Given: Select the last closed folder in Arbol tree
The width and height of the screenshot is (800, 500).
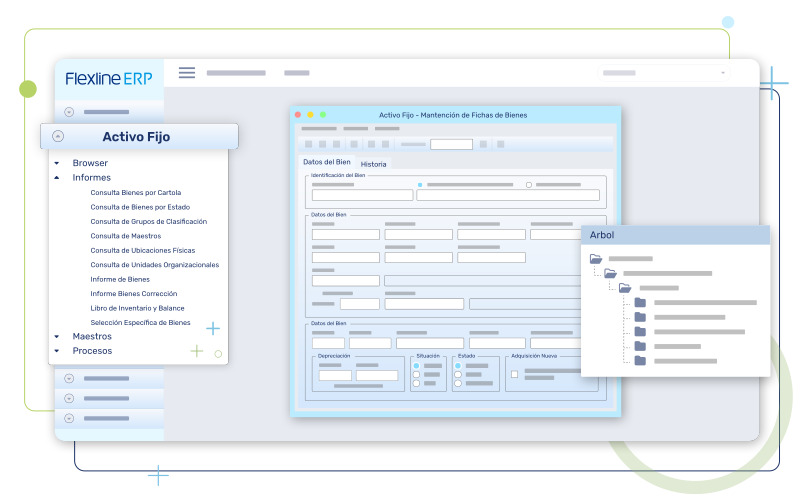Looking at the screenshot, I should [x=640, y=360].
